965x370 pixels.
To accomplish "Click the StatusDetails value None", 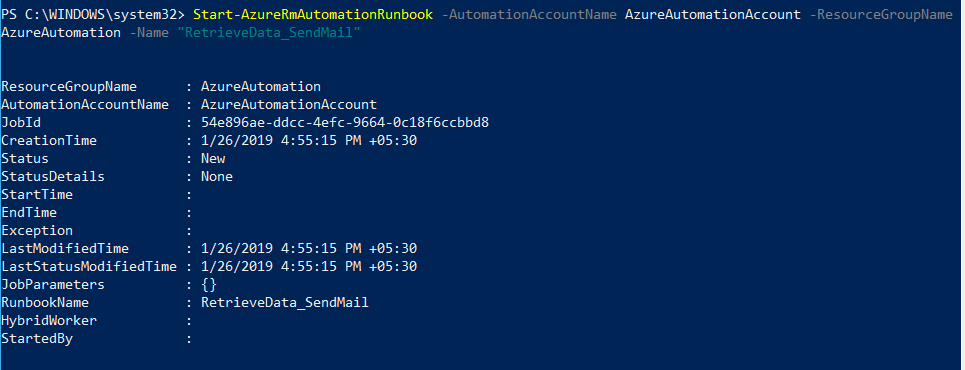I will click(217, 177).
